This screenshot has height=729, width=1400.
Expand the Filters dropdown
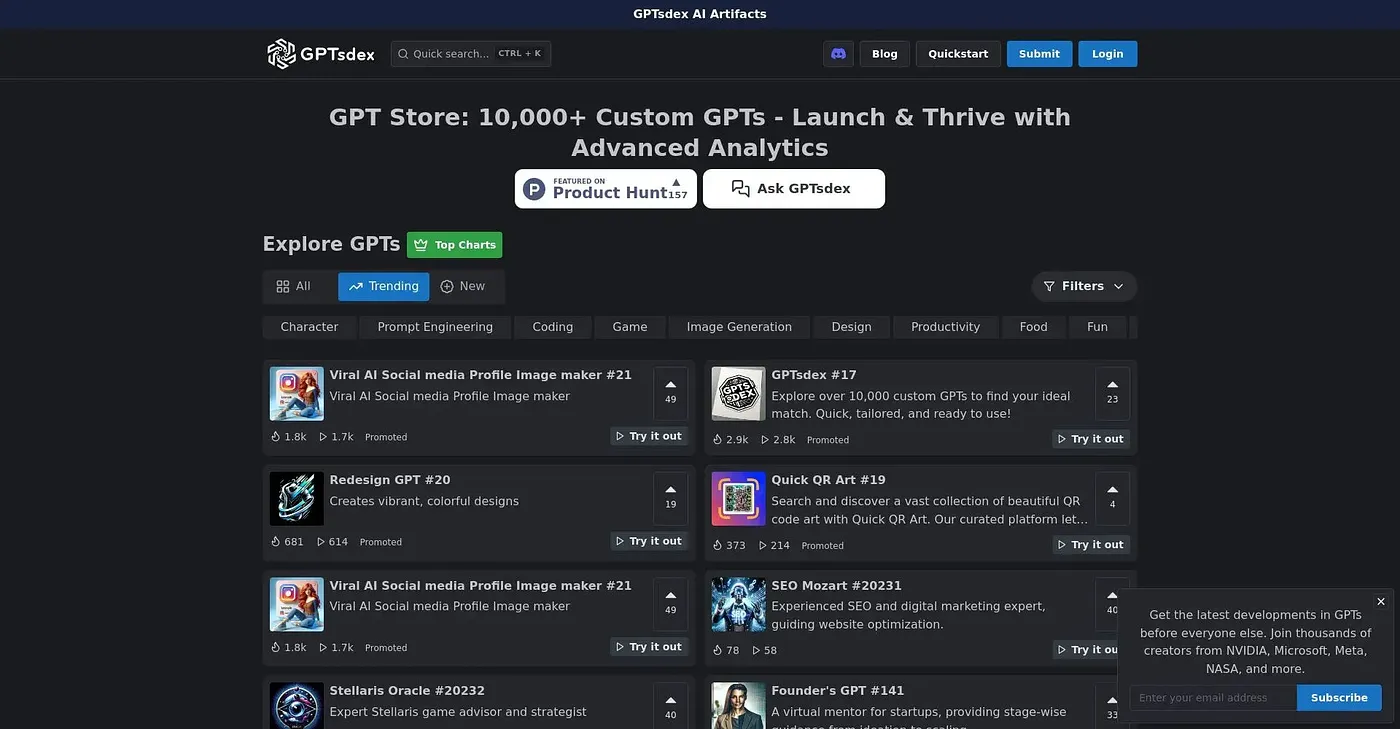[1084, 286]
